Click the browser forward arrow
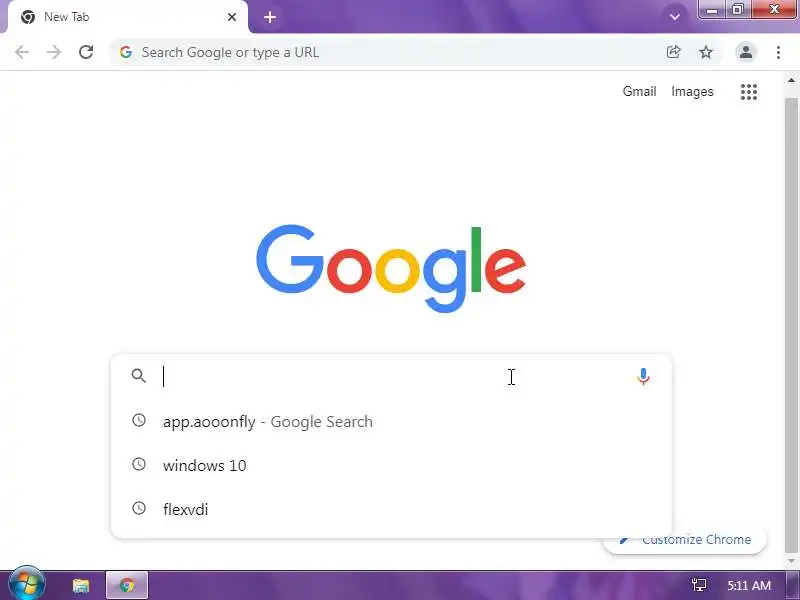800x600 pixels. (54, 52)
